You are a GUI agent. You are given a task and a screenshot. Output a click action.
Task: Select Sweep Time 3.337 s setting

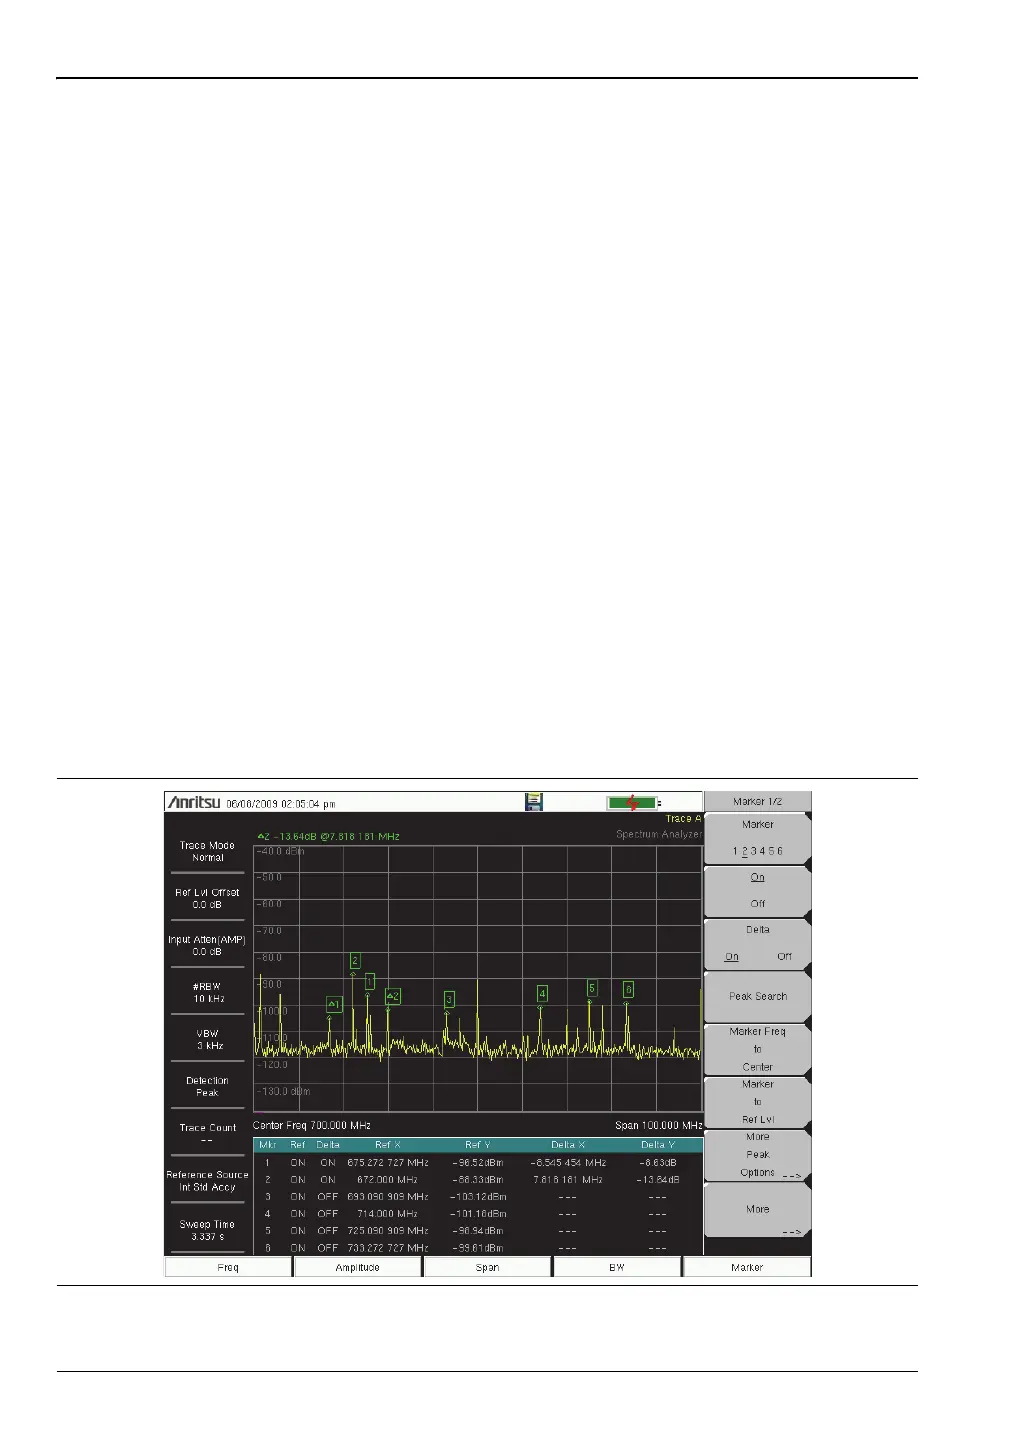(x=208, y=1230)
